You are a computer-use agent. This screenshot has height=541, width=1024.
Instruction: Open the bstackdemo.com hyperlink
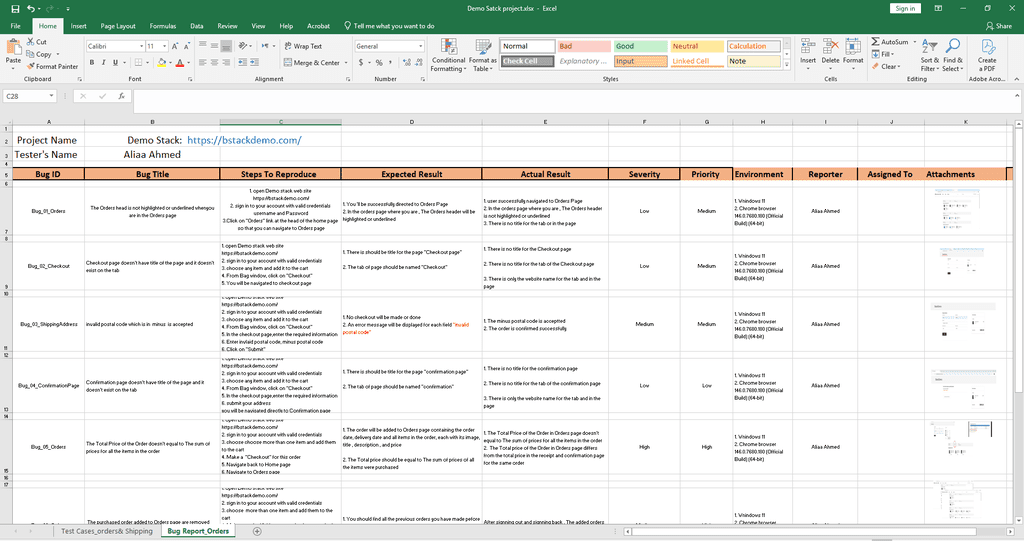click(244, 140)
